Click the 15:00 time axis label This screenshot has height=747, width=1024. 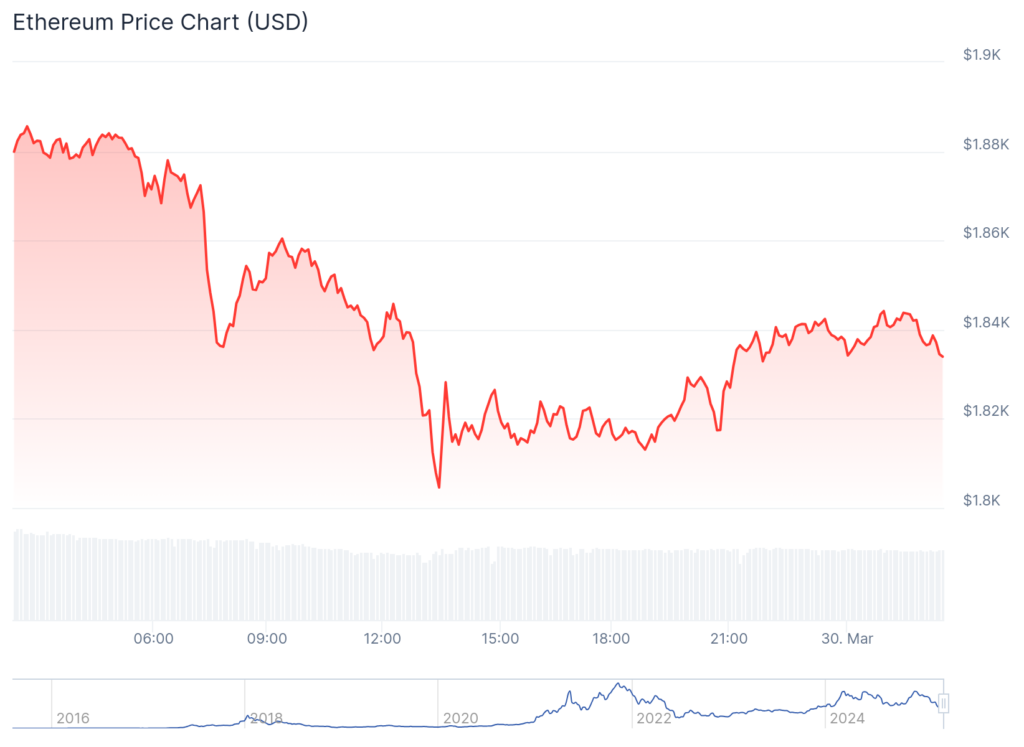(499, 639)
